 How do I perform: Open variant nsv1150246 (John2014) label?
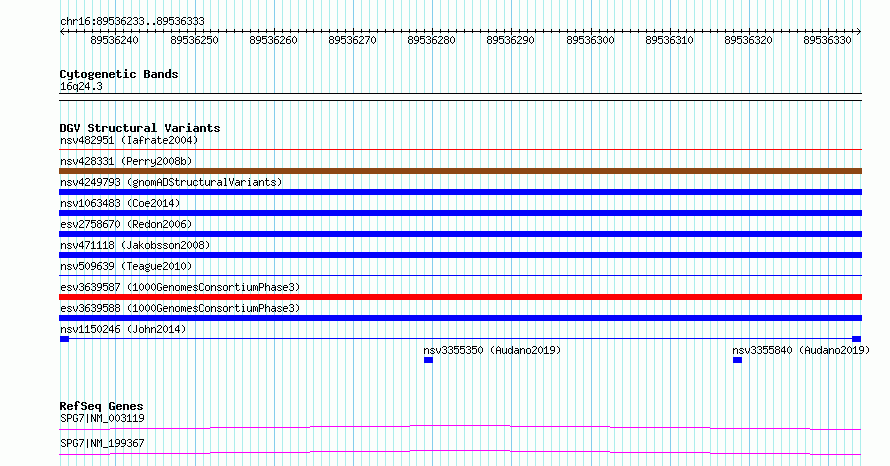coord(123,329)
